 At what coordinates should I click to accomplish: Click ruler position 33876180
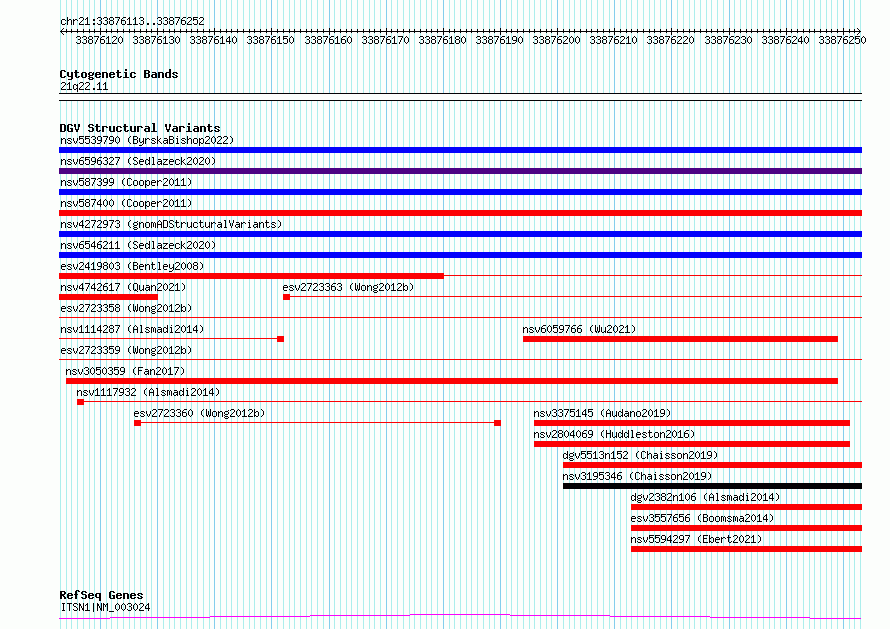pyautogui.click(x=442, y=40)
